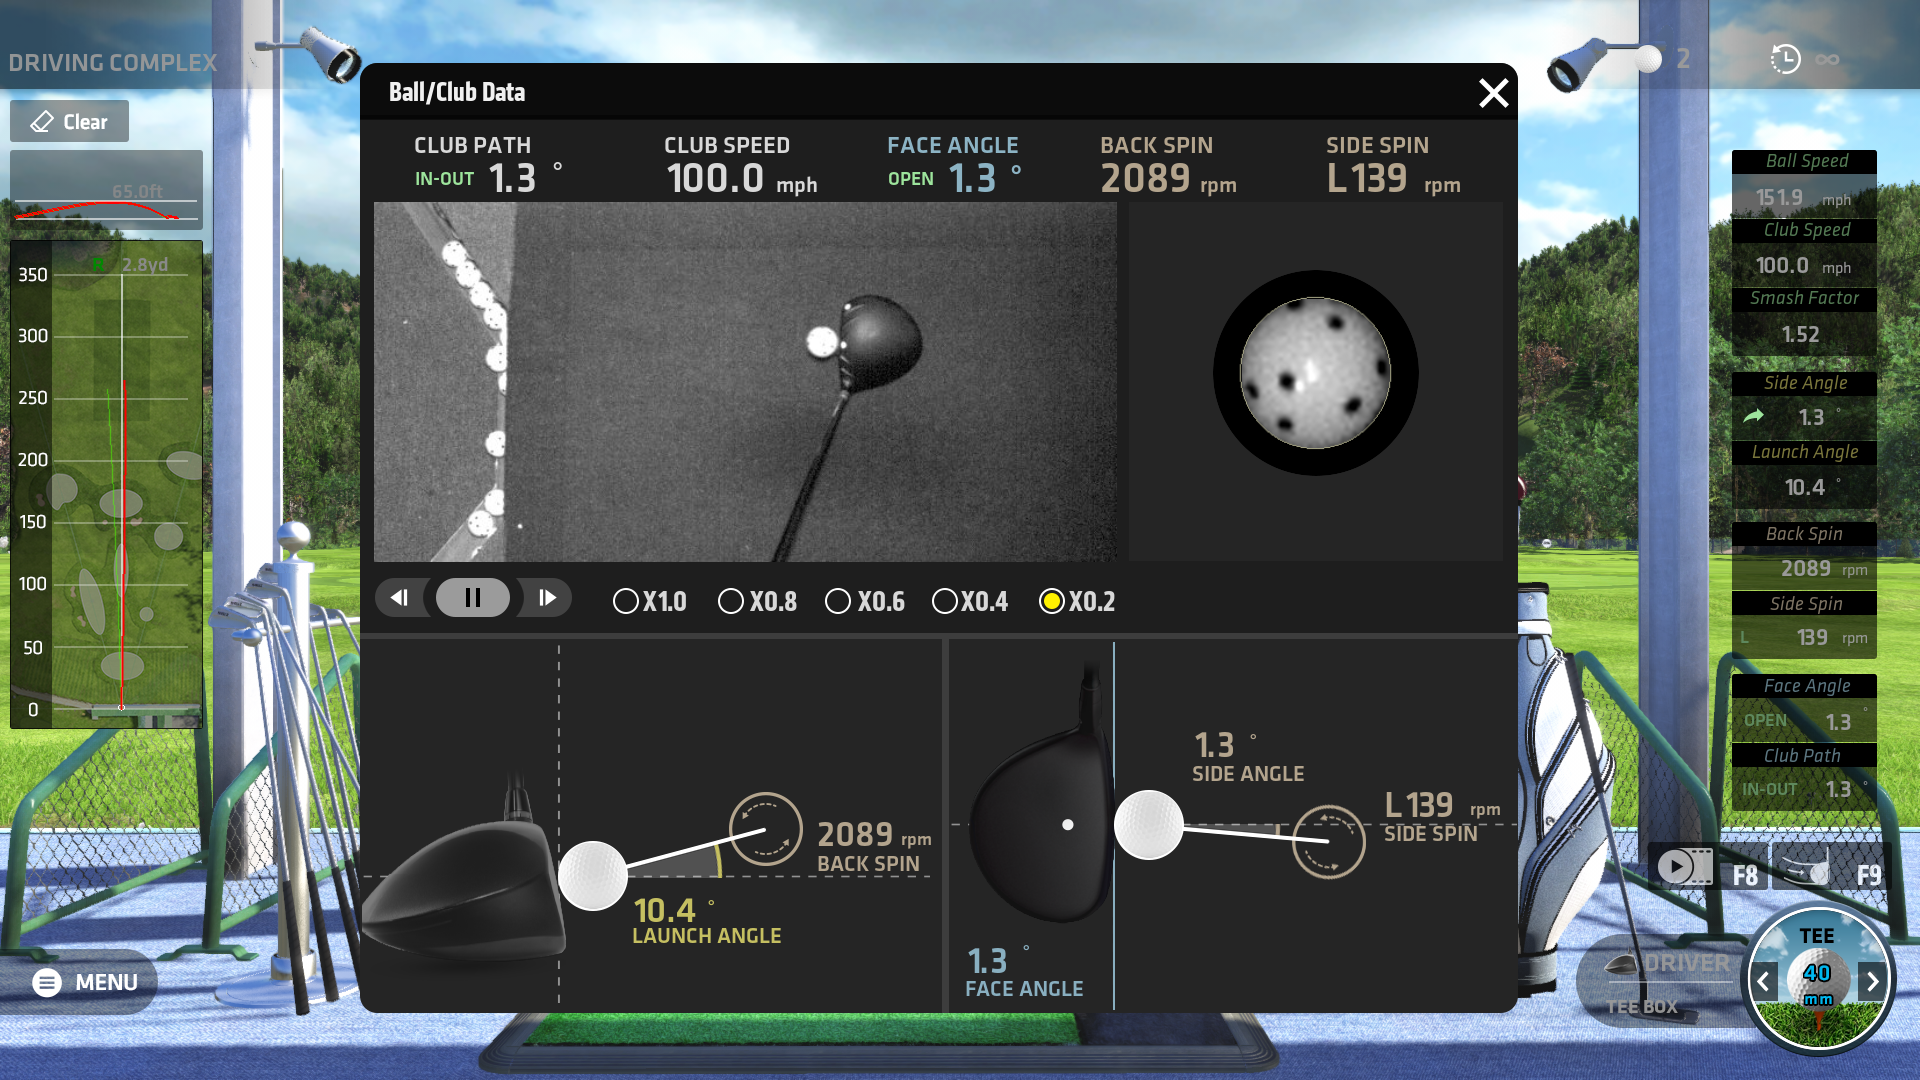Screen dimensions: 1920x1080
Task: Select X0.6 playback speed
Action: 838,601
